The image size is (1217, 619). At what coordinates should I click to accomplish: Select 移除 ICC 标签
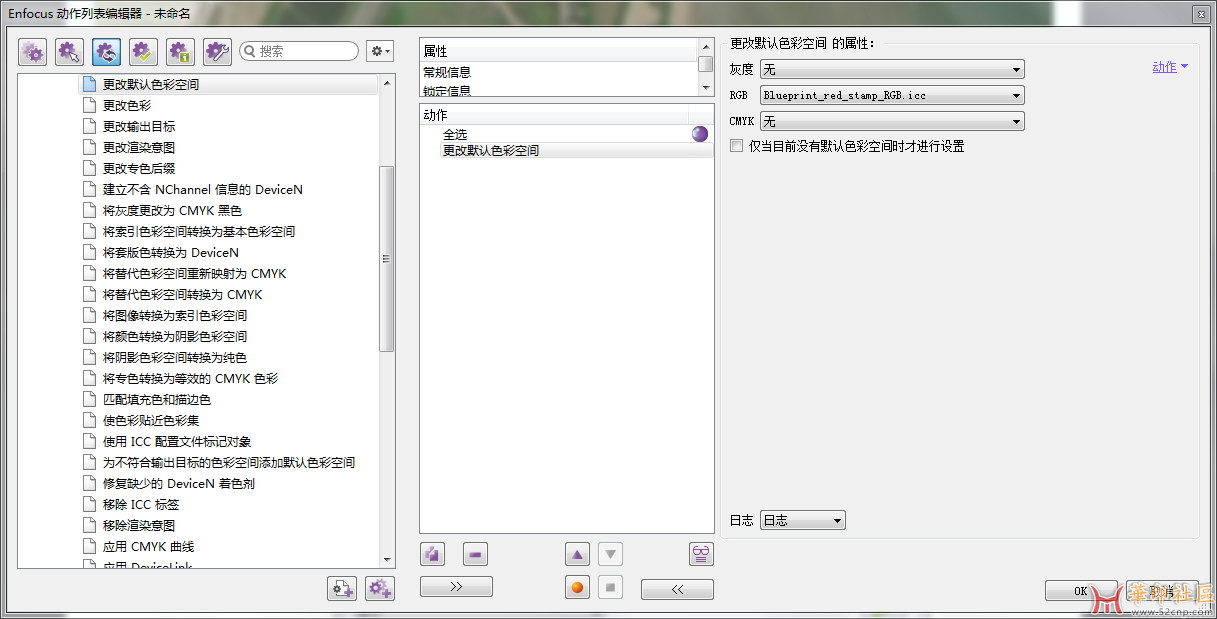pos(141,504)
